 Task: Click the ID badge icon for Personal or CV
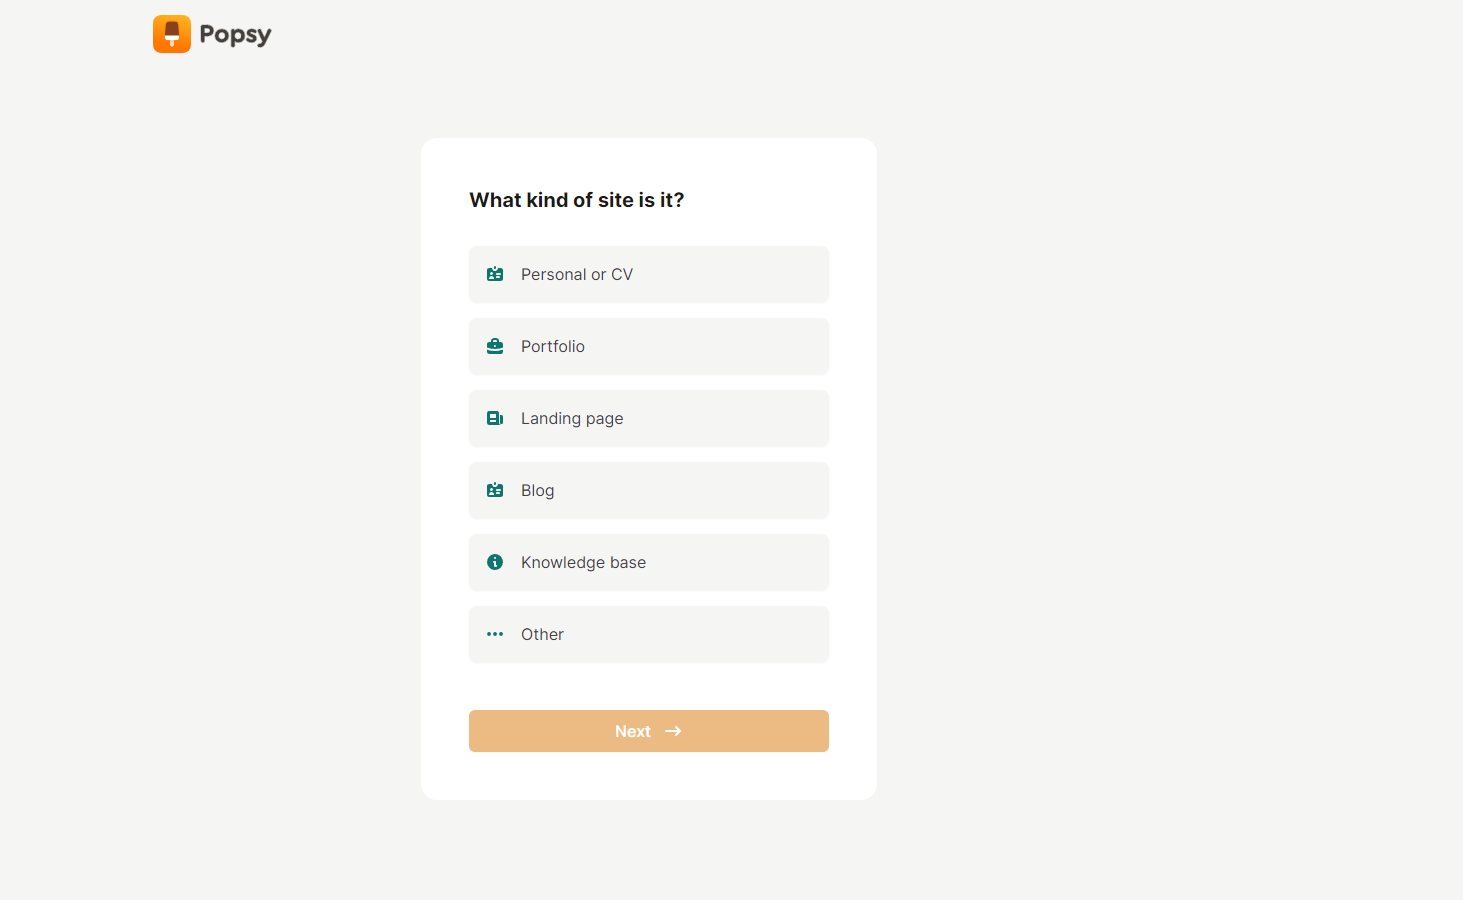tap(495, 274)
